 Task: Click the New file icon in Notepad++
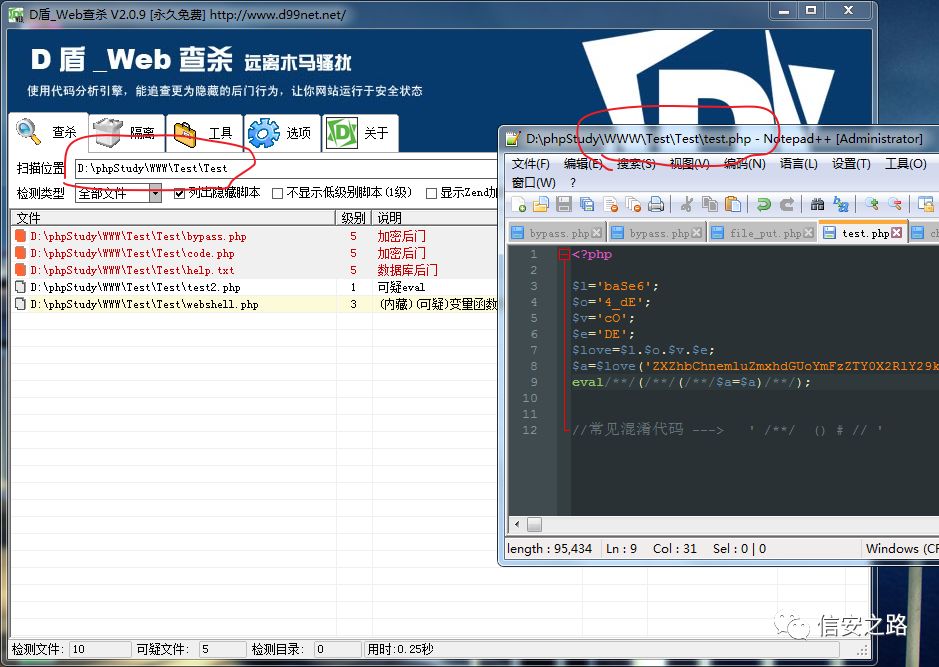pyautogui.click(x=520, y=205)
